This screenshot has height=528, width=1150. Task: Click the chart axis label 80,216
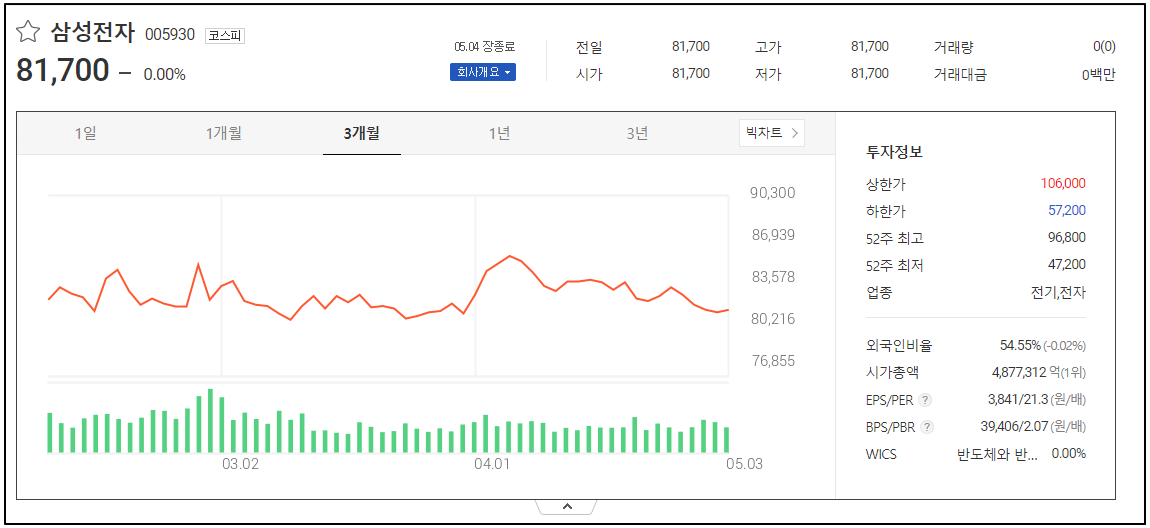point(772,319)
